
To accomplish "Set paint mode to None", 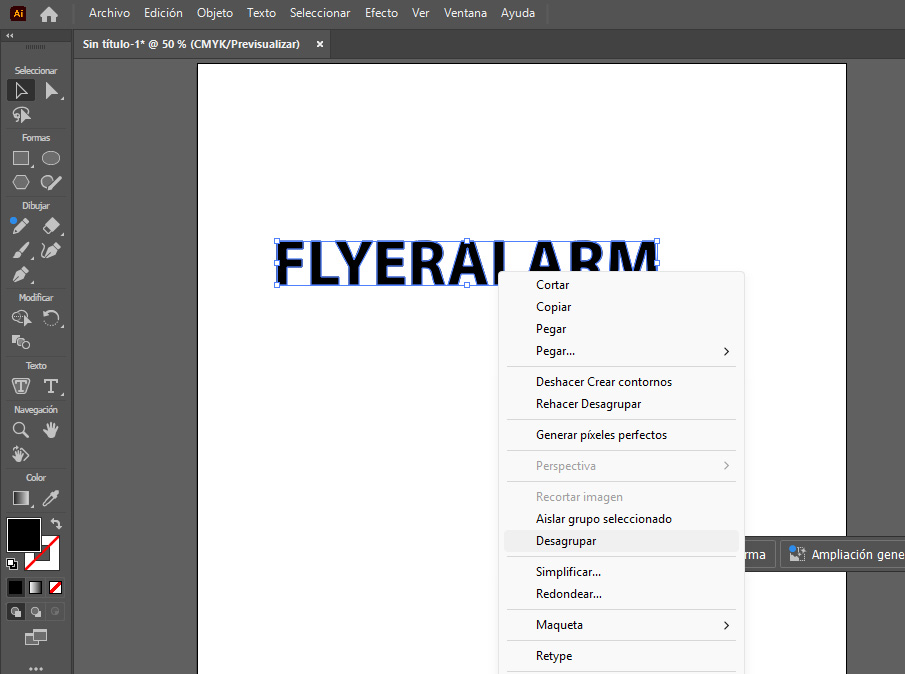I will [56, 587].
